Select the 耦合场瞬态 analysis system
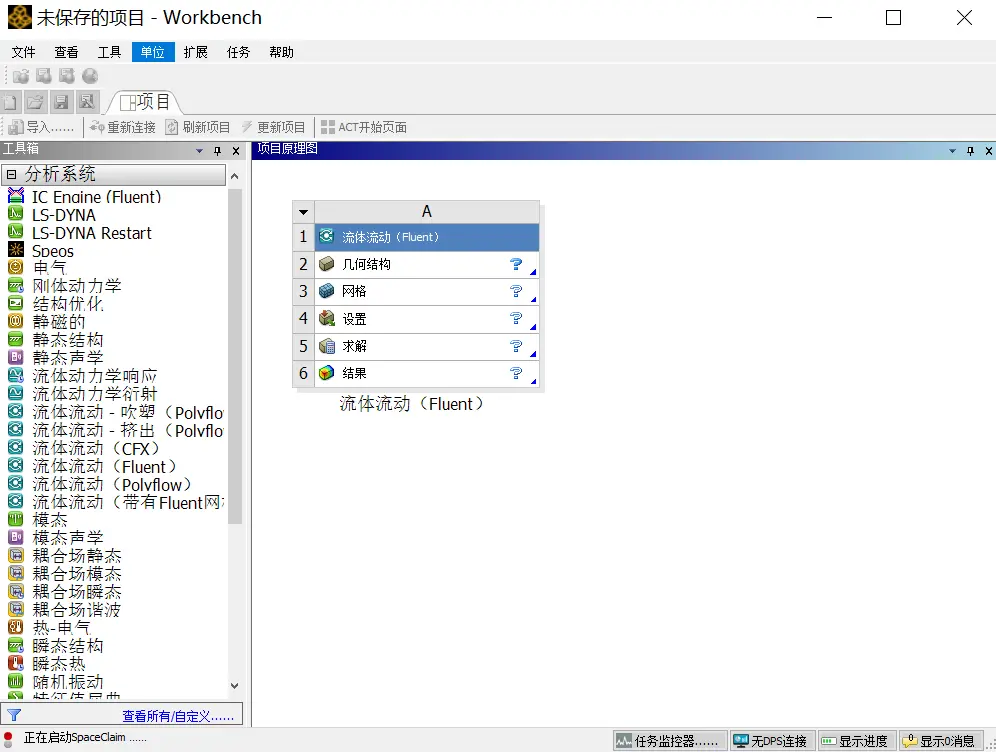 [x=76, y=592]
